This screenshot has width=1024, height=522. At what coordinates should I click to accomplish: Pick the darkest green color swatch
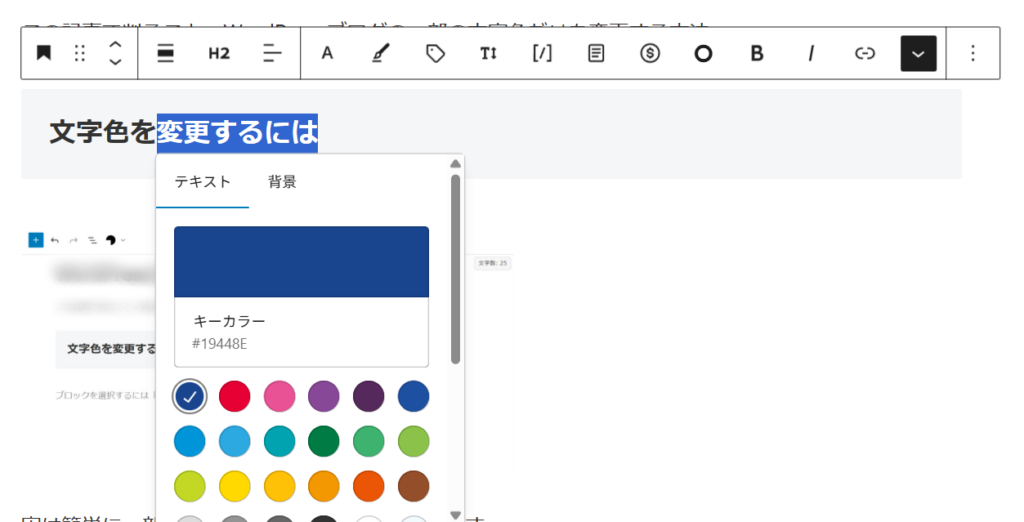point(324,441)
